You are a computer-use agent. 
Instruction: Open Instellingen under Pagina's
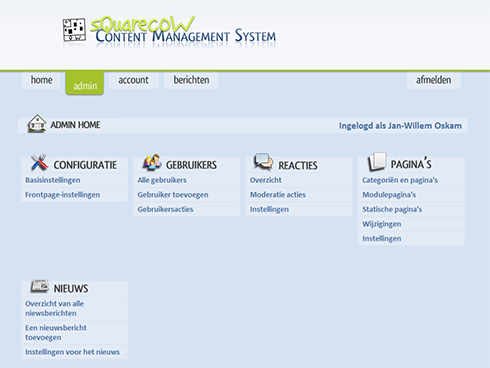pos(382,239)
